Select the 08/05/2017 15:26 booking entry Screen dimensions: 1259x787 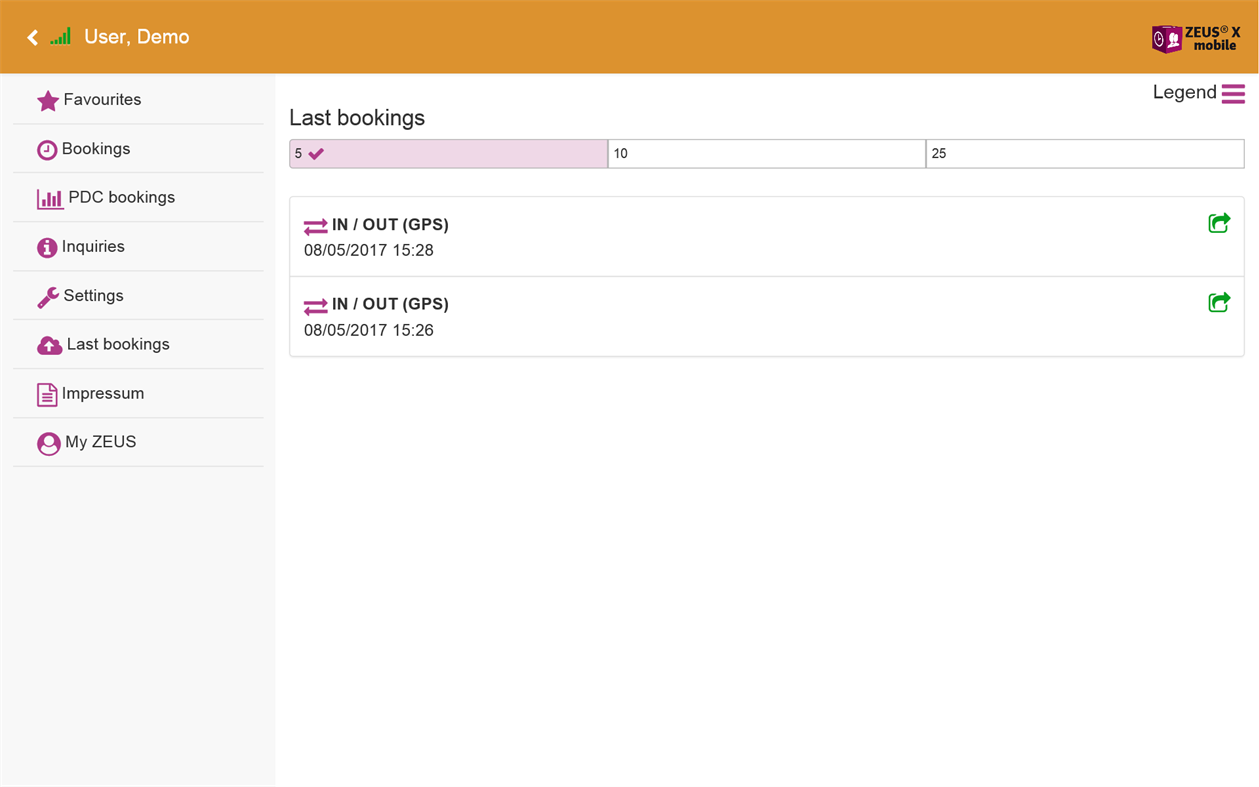700,317
